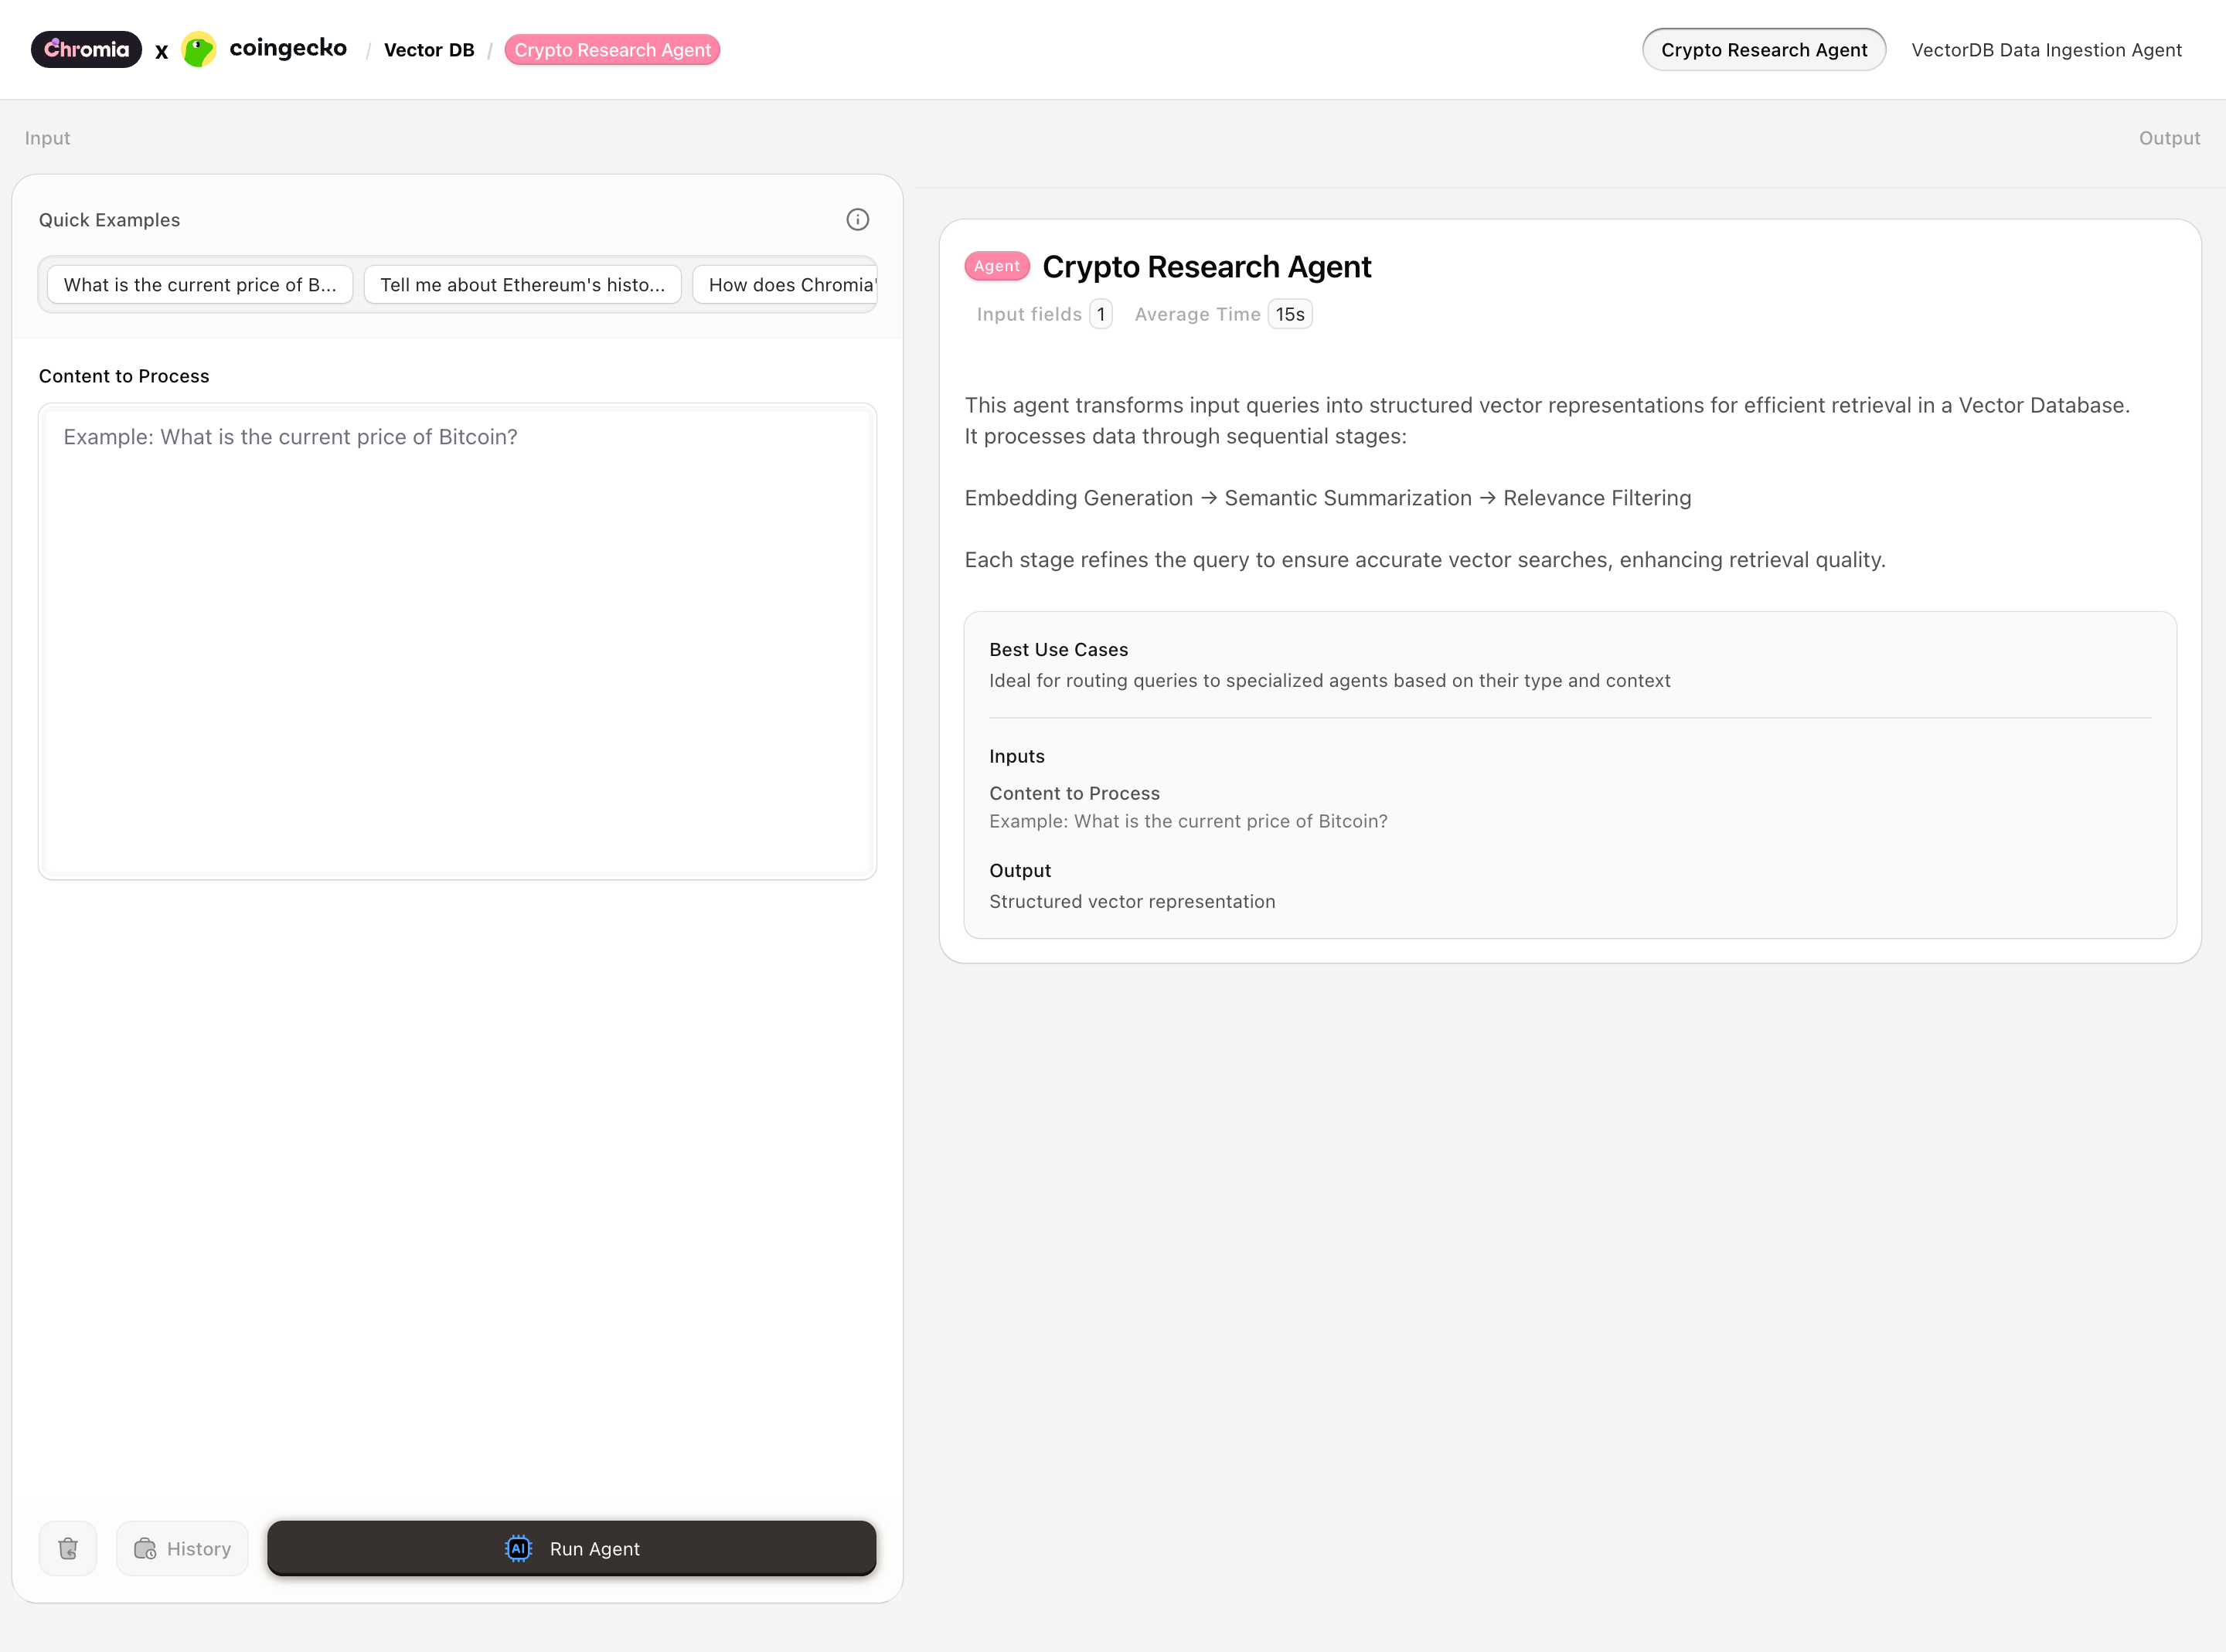
Task: Open the History panel
Action: (182, 1548)
